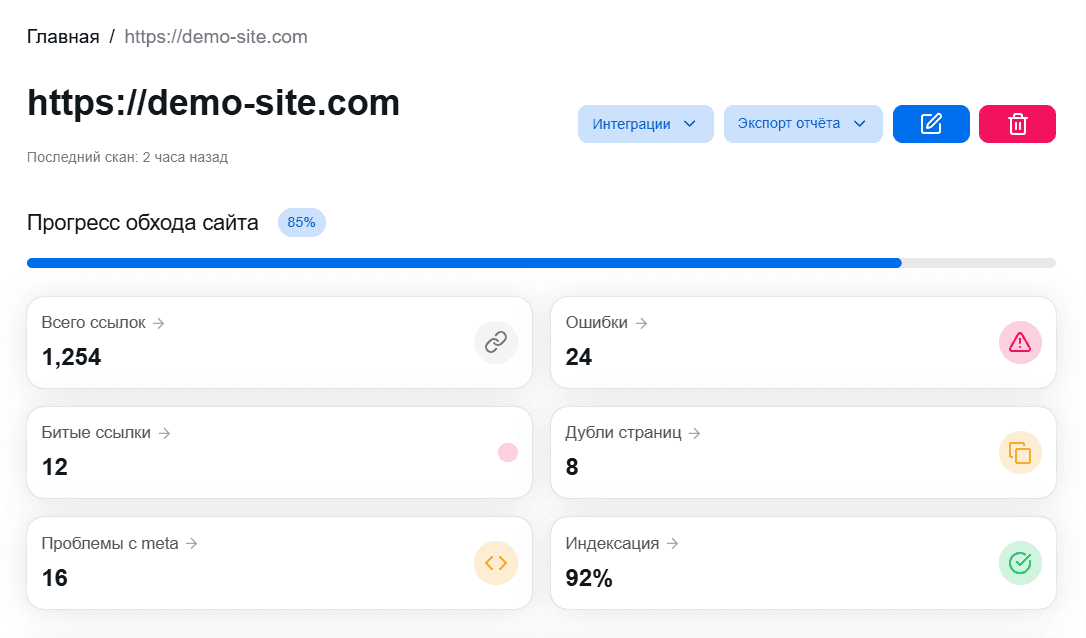The width and height of the screenshot is (1086, 638).
Task: Click the duplicate pages icon on Дубли страниц card
Action: click(x=1020, y=452)
